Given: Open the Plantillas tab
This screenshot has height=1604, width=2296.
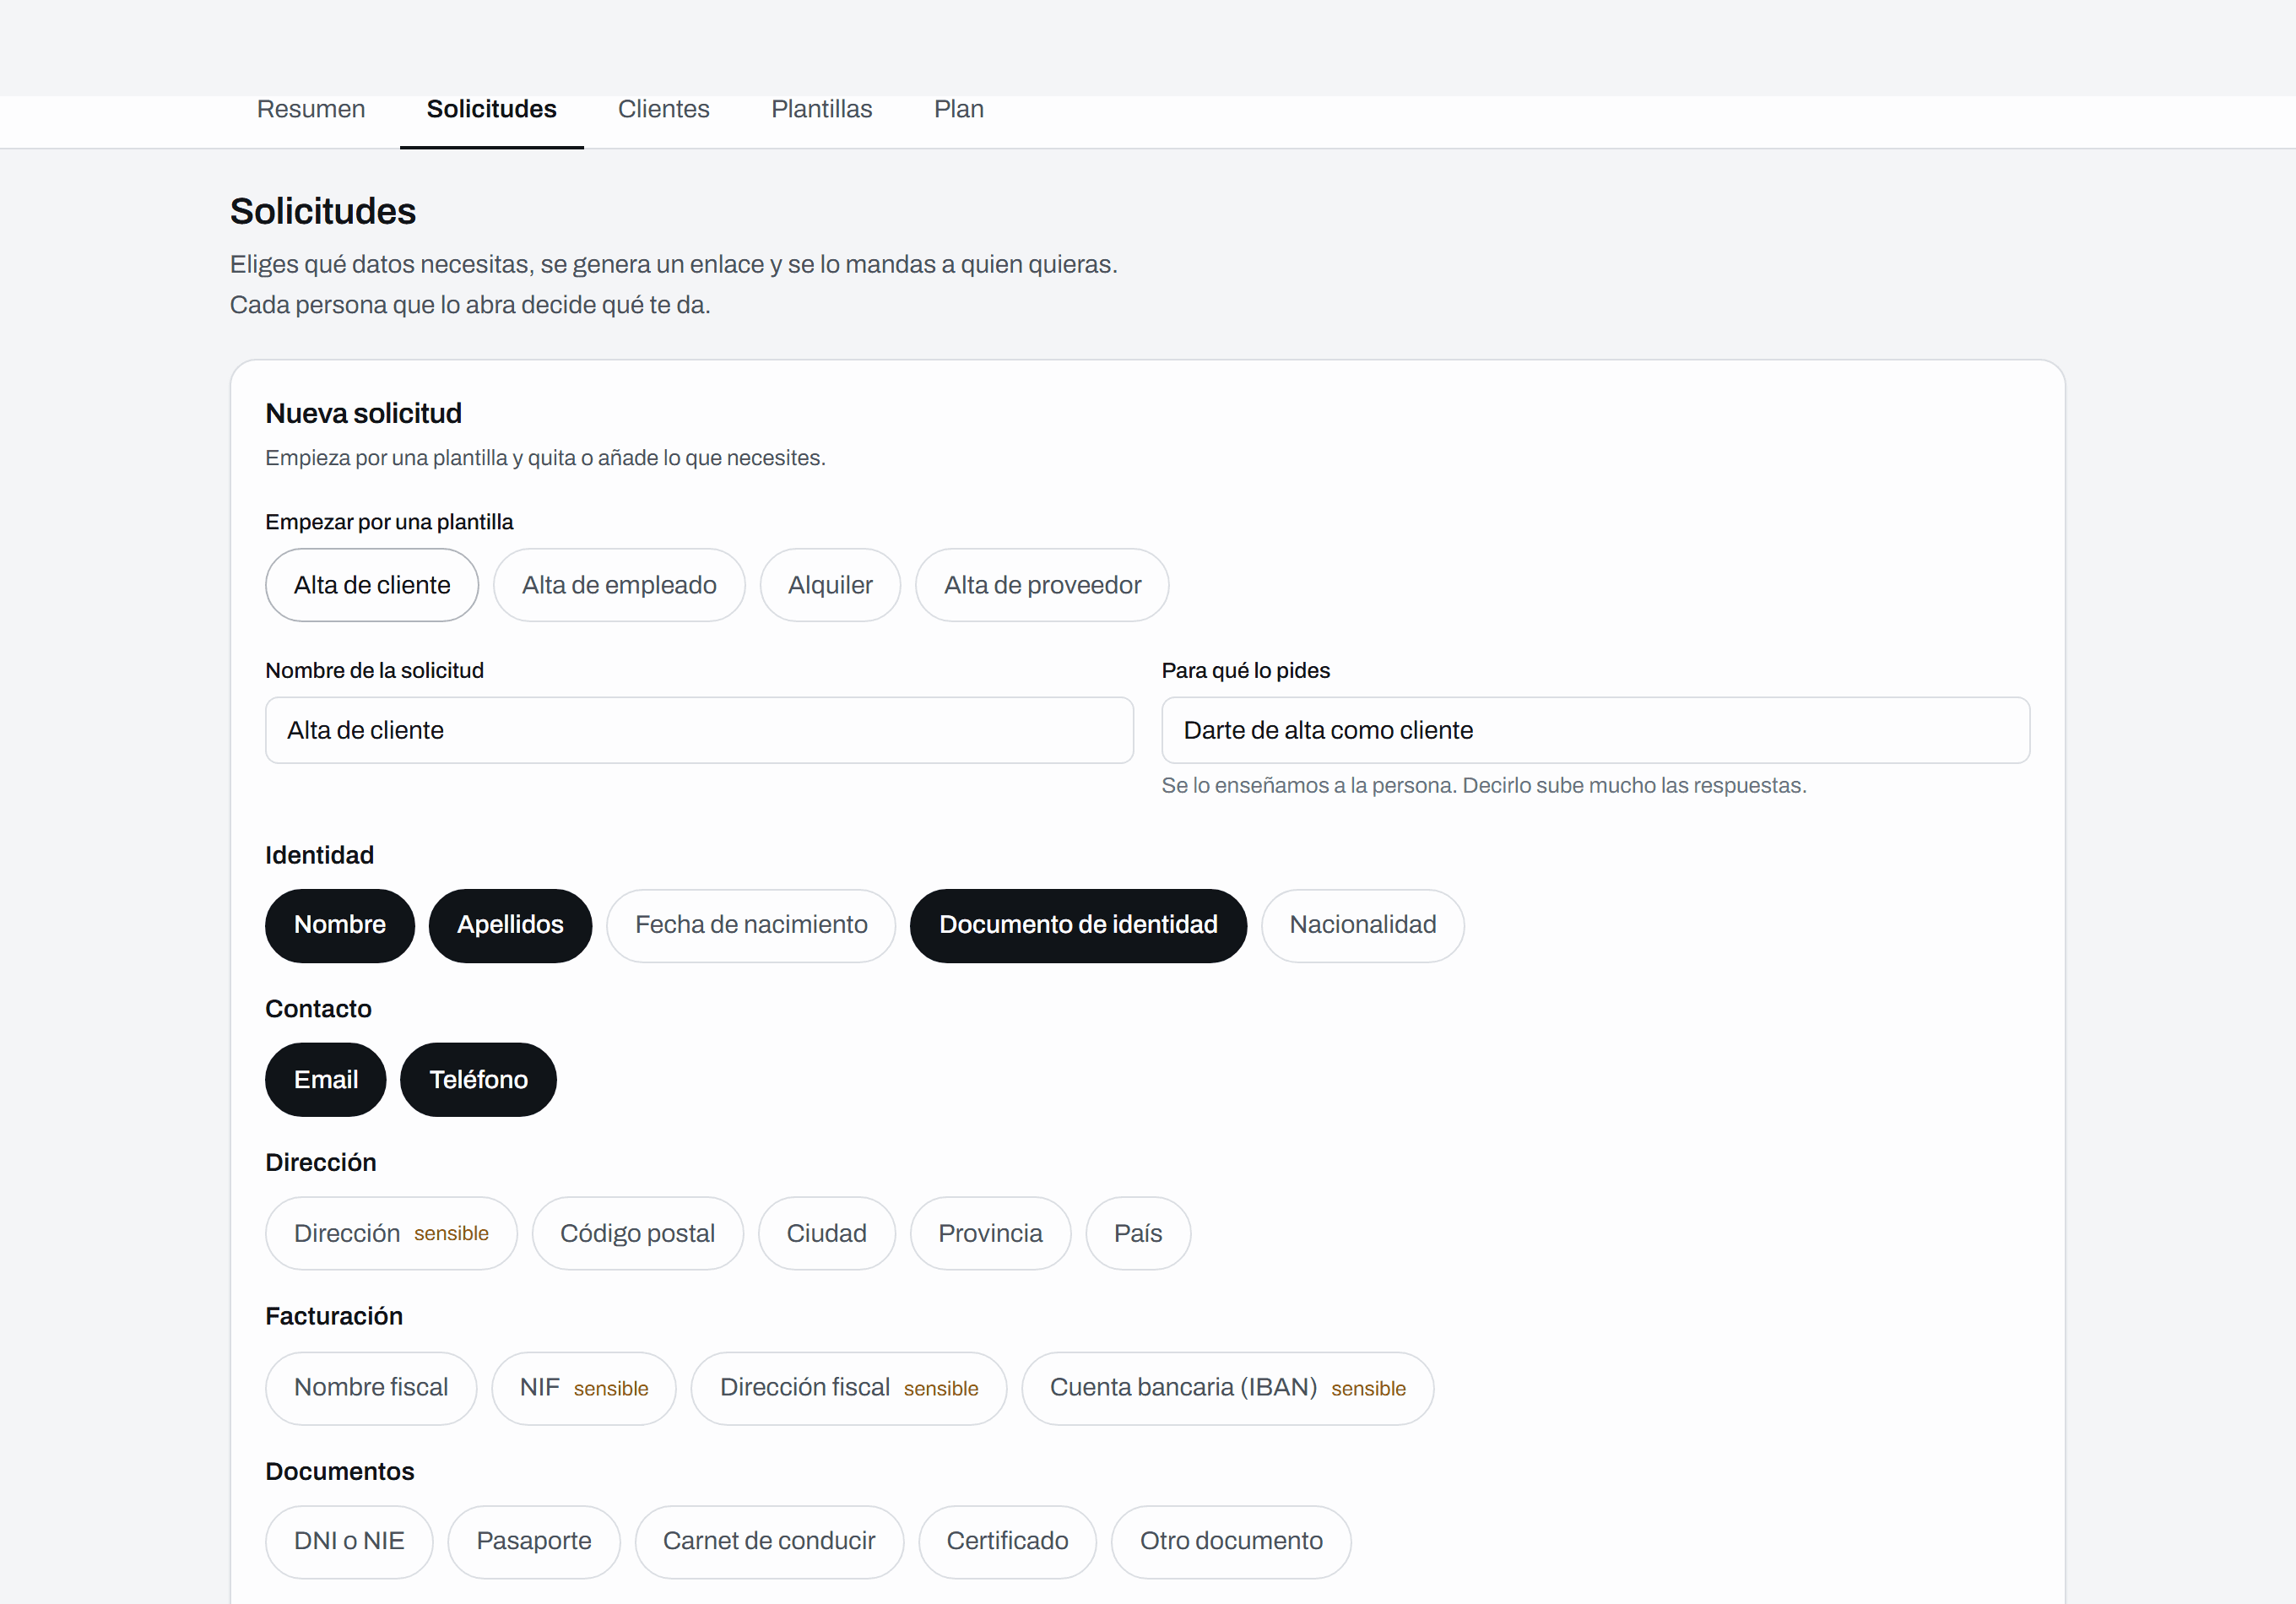Looking at the screenshot, I should click(x=821, y=109).
